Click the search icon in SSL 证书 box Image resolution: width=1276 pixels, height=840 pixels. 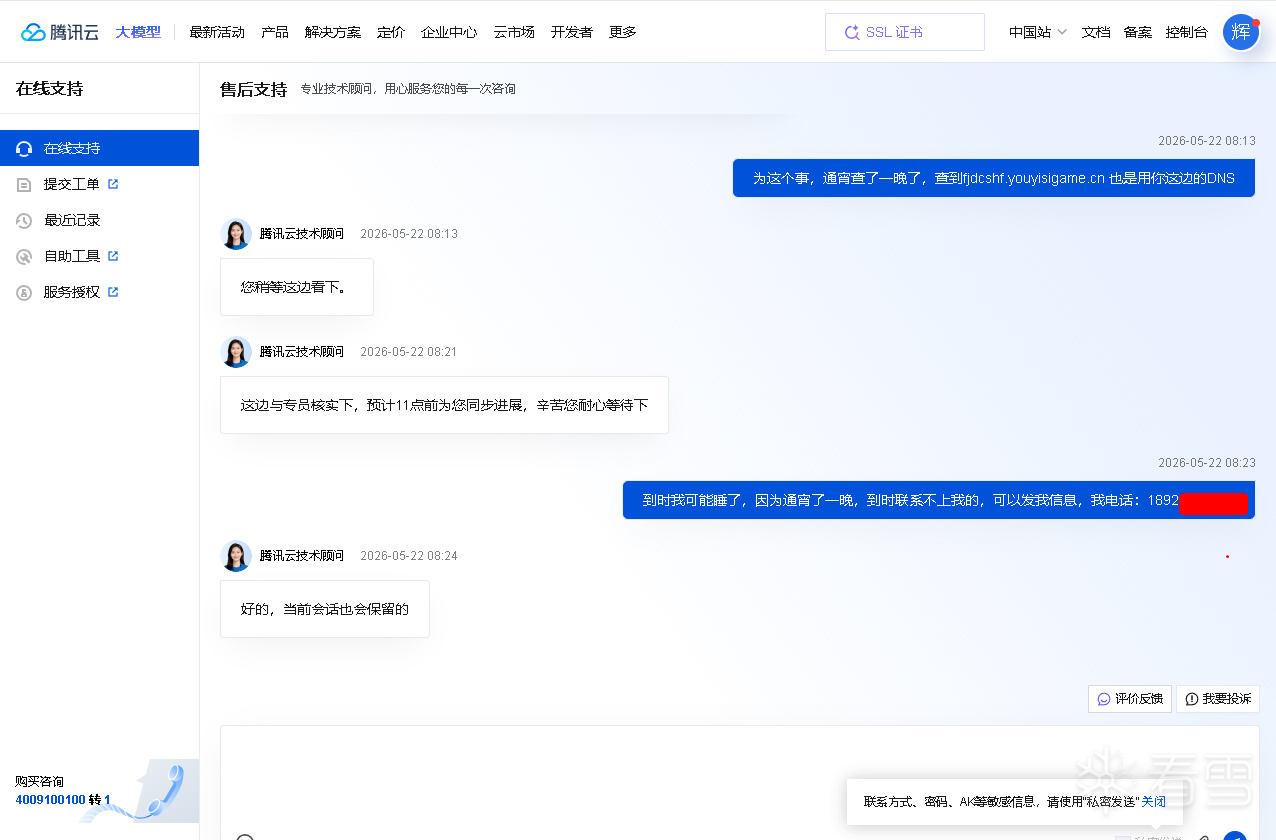pos(852,32)
